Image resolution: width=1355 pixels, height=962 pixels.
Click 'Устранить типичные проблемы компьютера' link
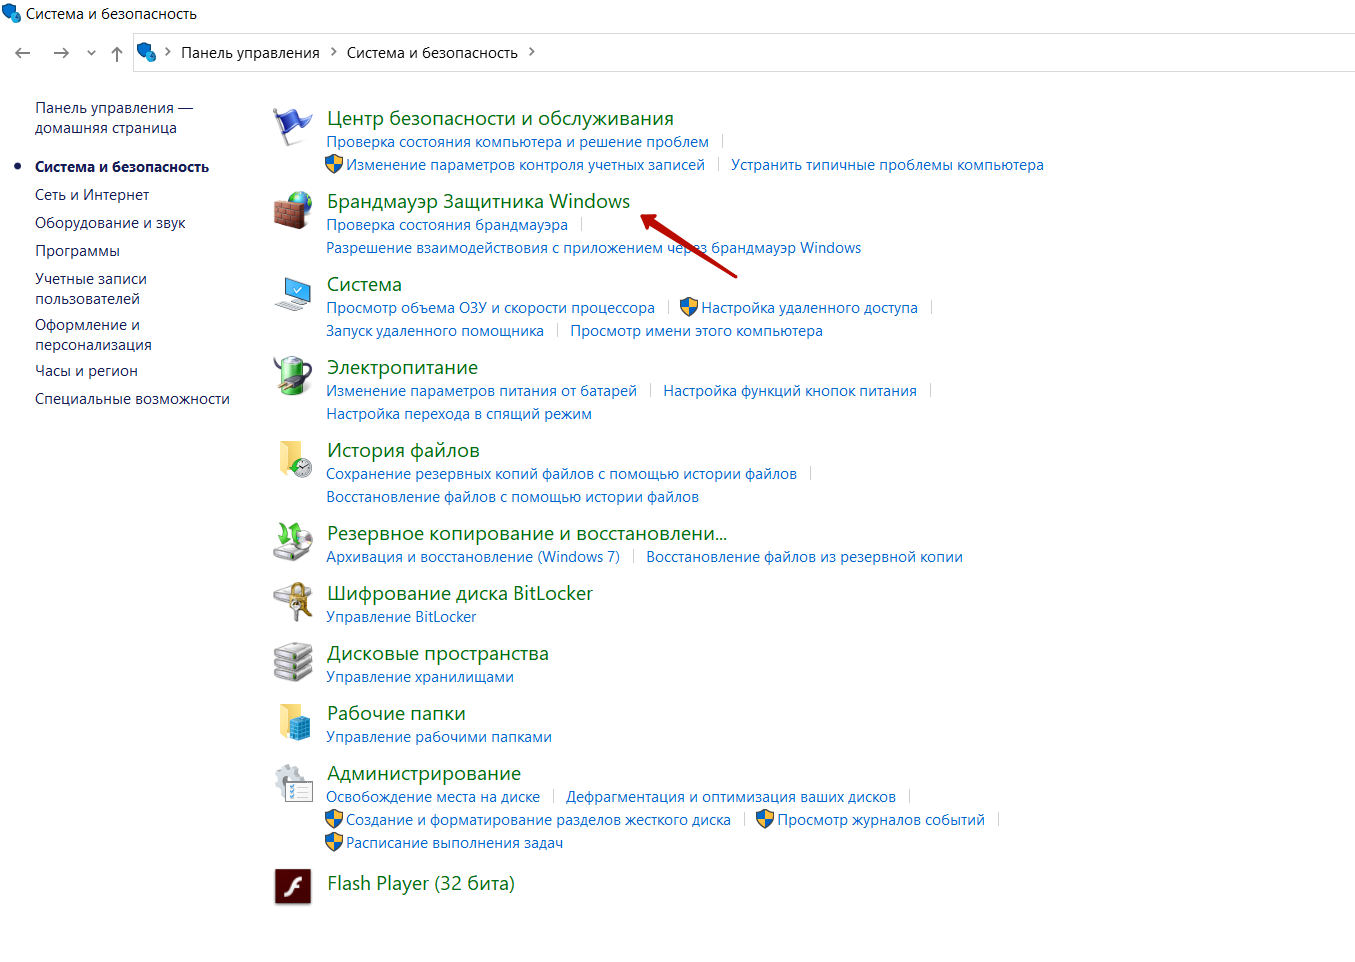(887, 165)
